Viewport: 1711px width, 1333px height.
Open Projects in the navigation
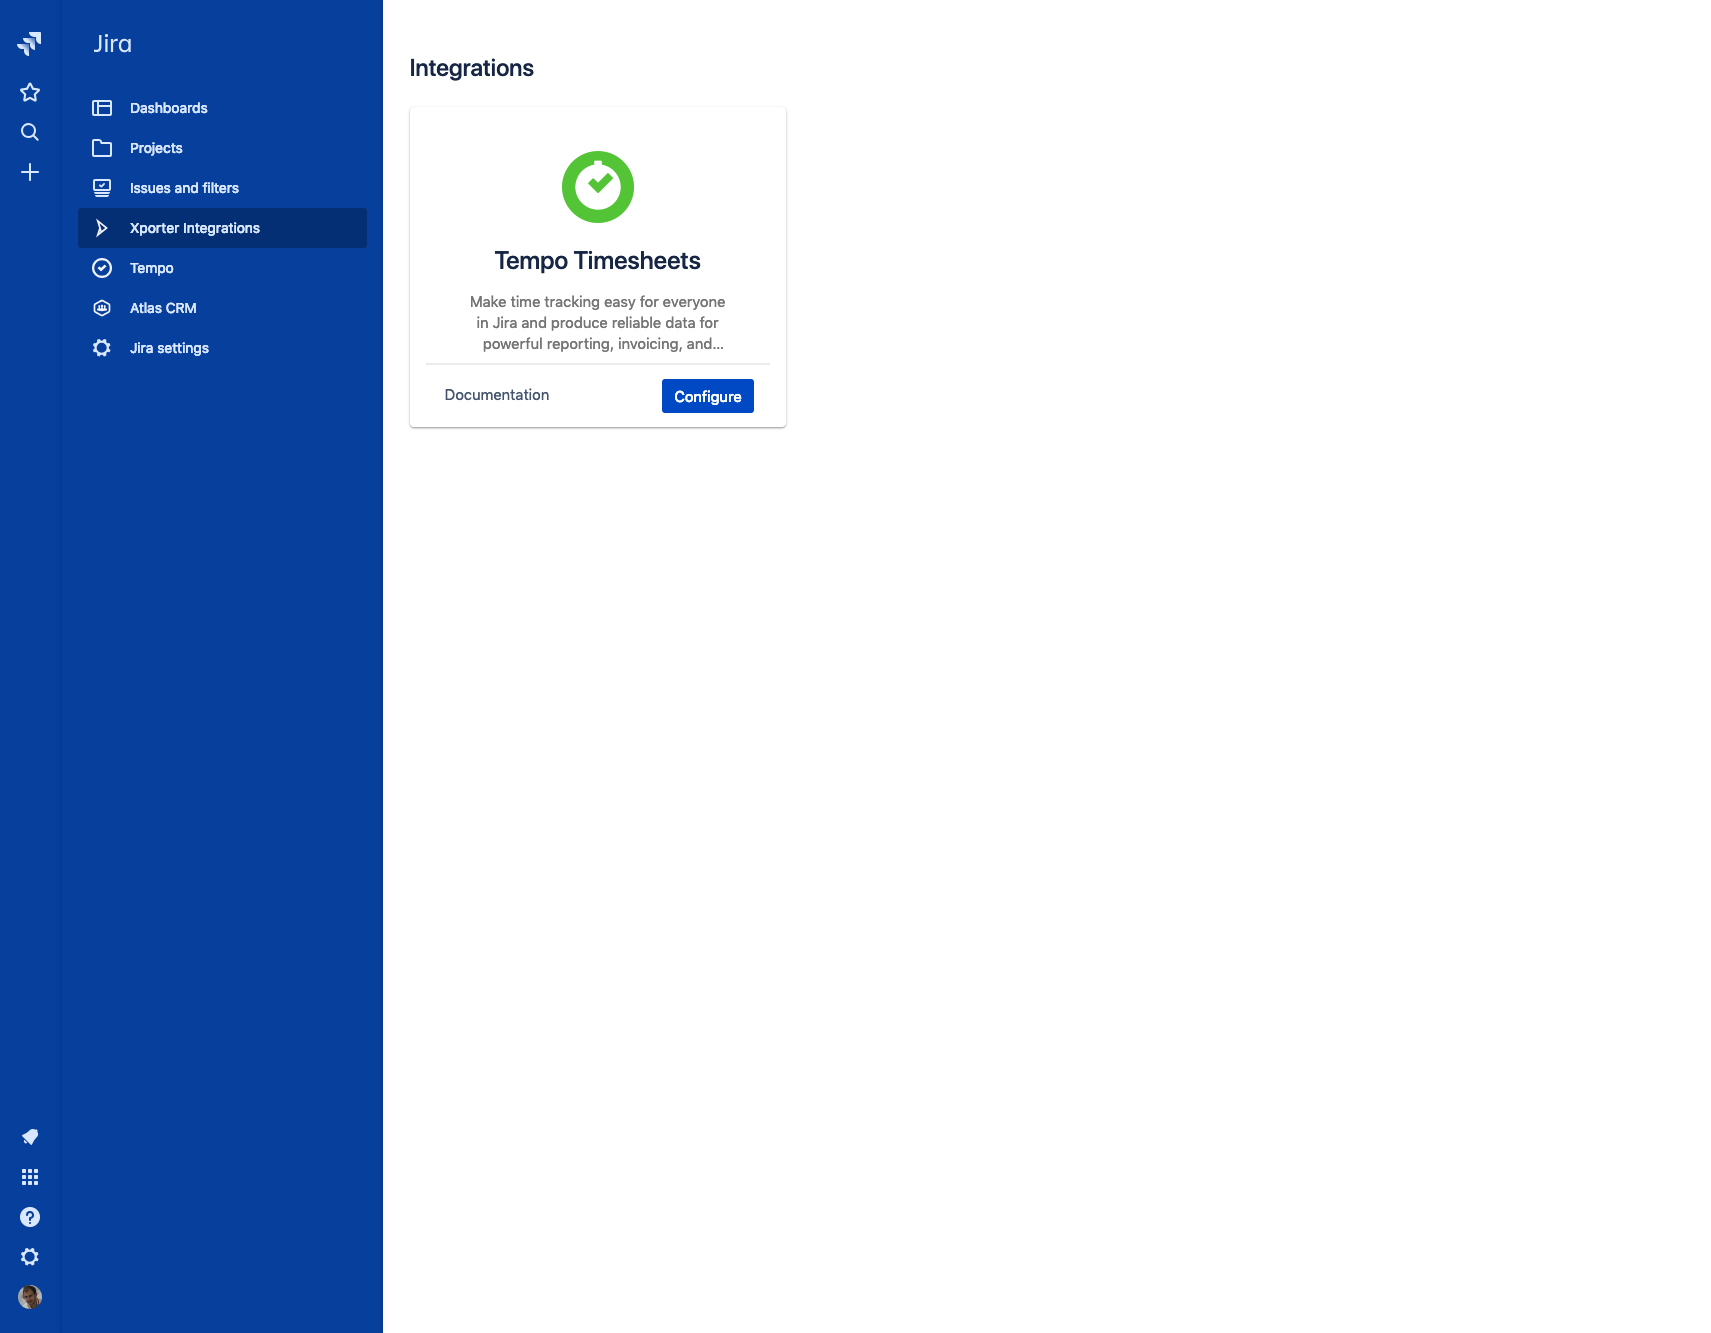[156, 148]
